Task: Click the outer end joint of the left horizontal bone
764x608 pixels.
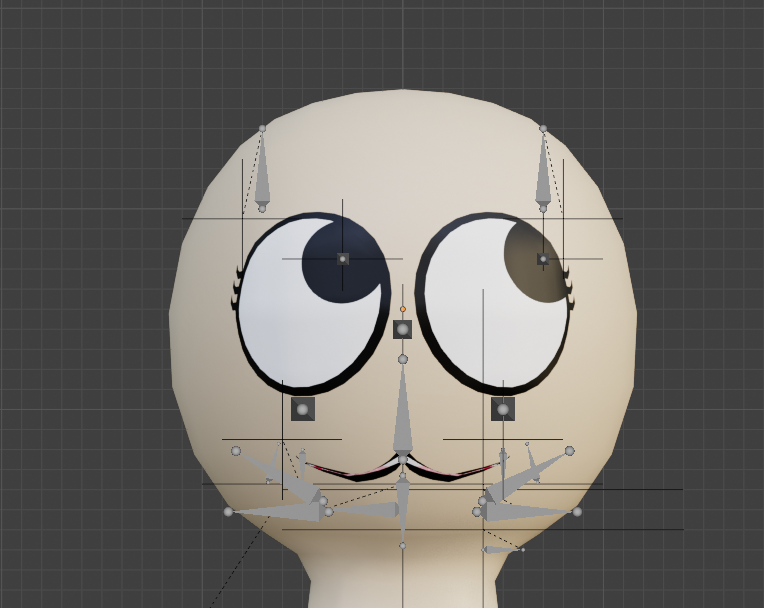Action: click(x=228, y=512)
